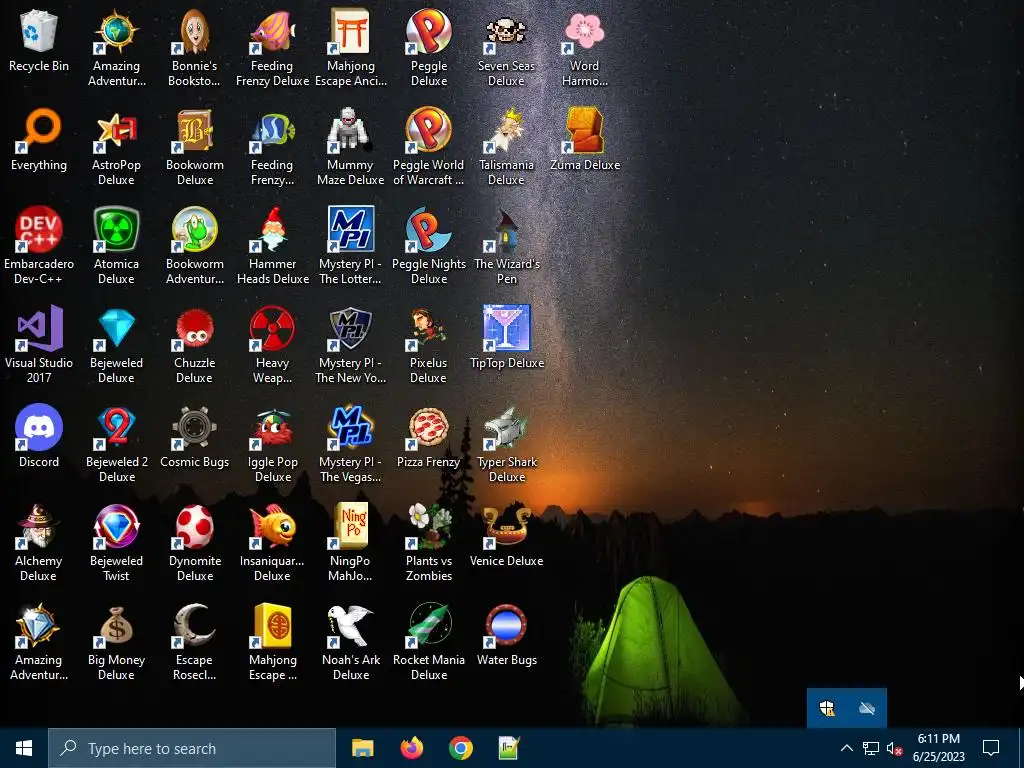Select the Atomica Deluxe icon

[x=116, y=229]
